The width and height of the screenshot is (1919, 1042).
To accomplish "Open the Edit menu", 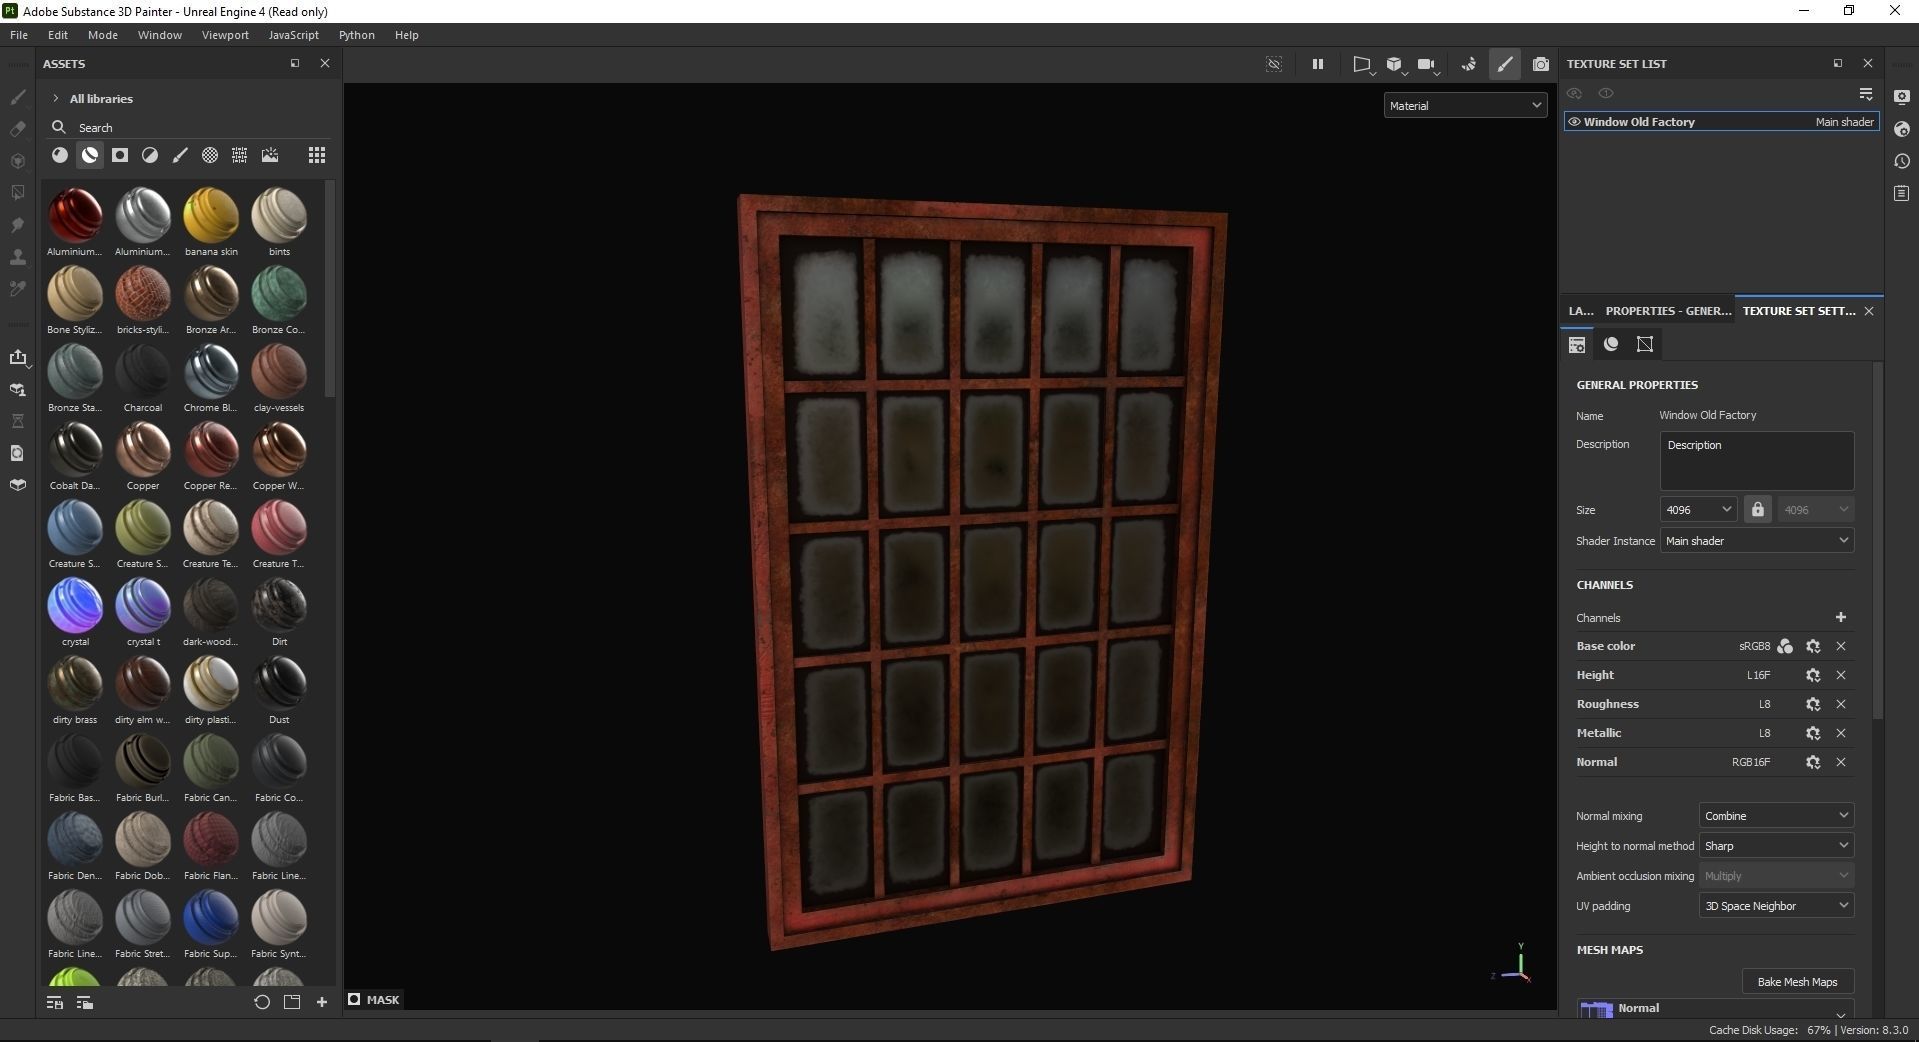I will tap(58, 35).
